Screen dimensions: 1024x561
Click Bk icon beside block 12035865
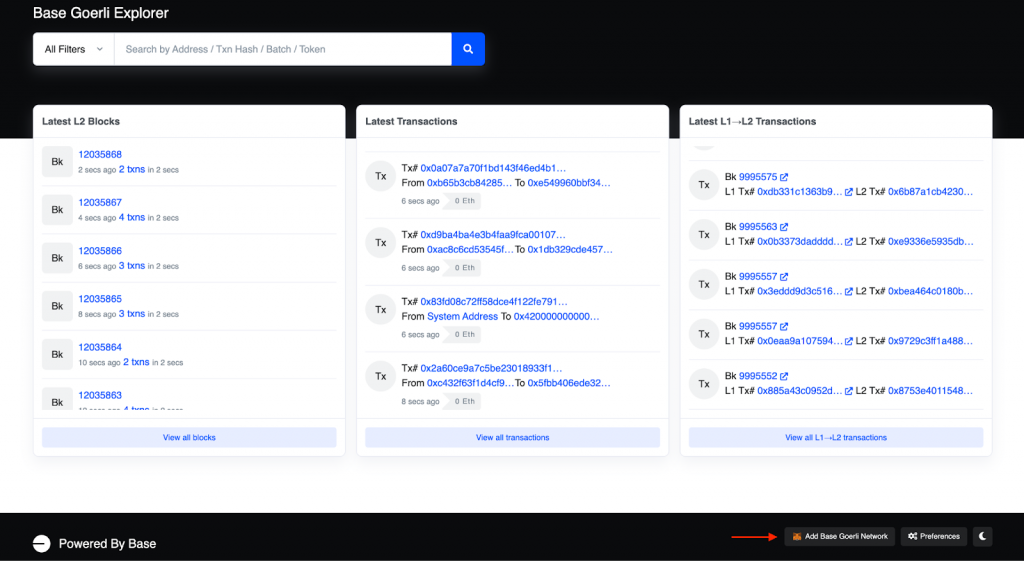[x=57, y=306]
